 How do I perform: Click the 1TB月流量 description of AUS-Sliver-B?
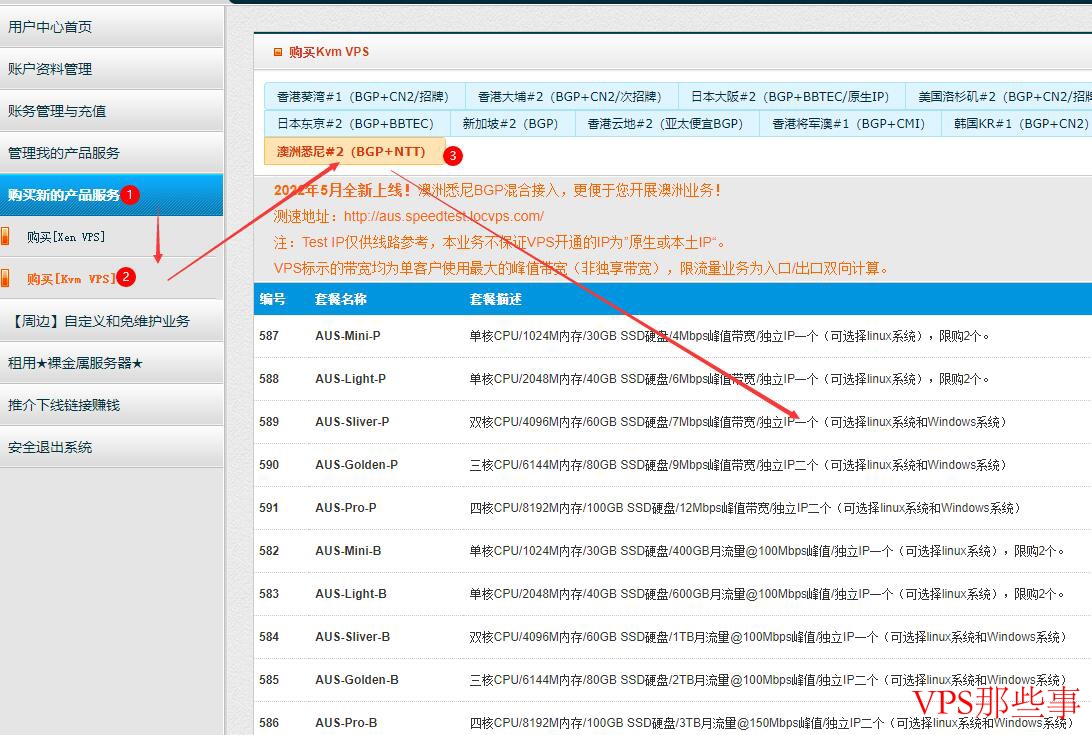point(767,637)
